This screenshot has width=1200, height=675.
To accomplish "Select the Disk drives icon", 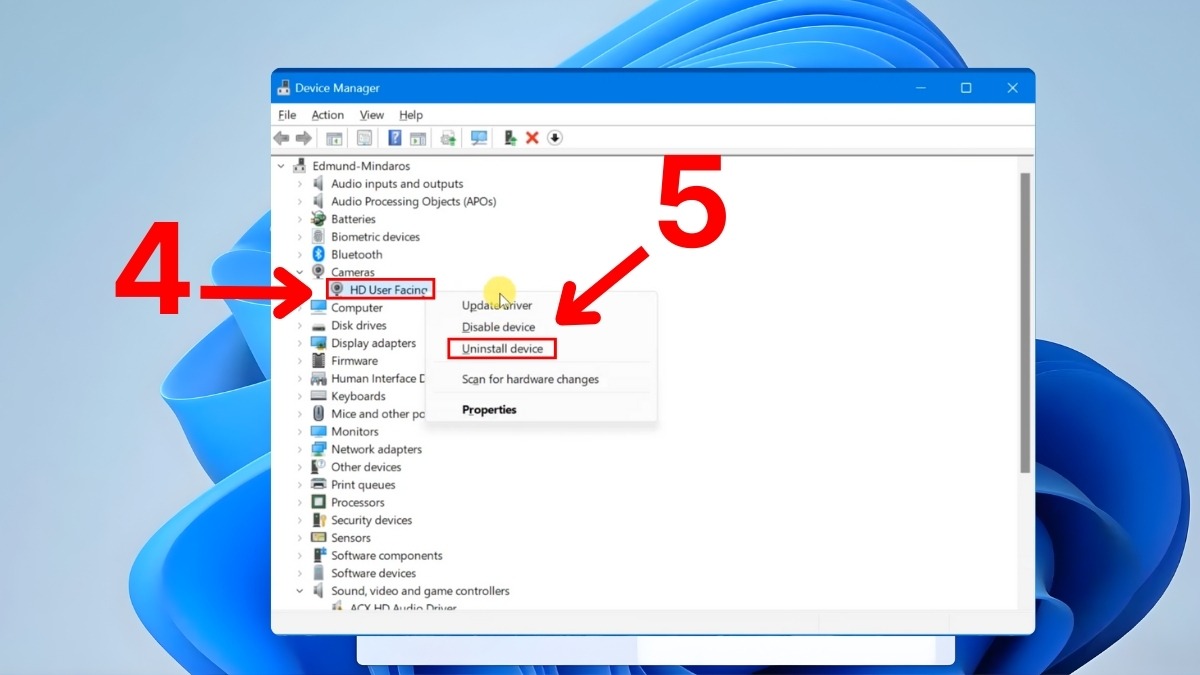I will 319,325.
